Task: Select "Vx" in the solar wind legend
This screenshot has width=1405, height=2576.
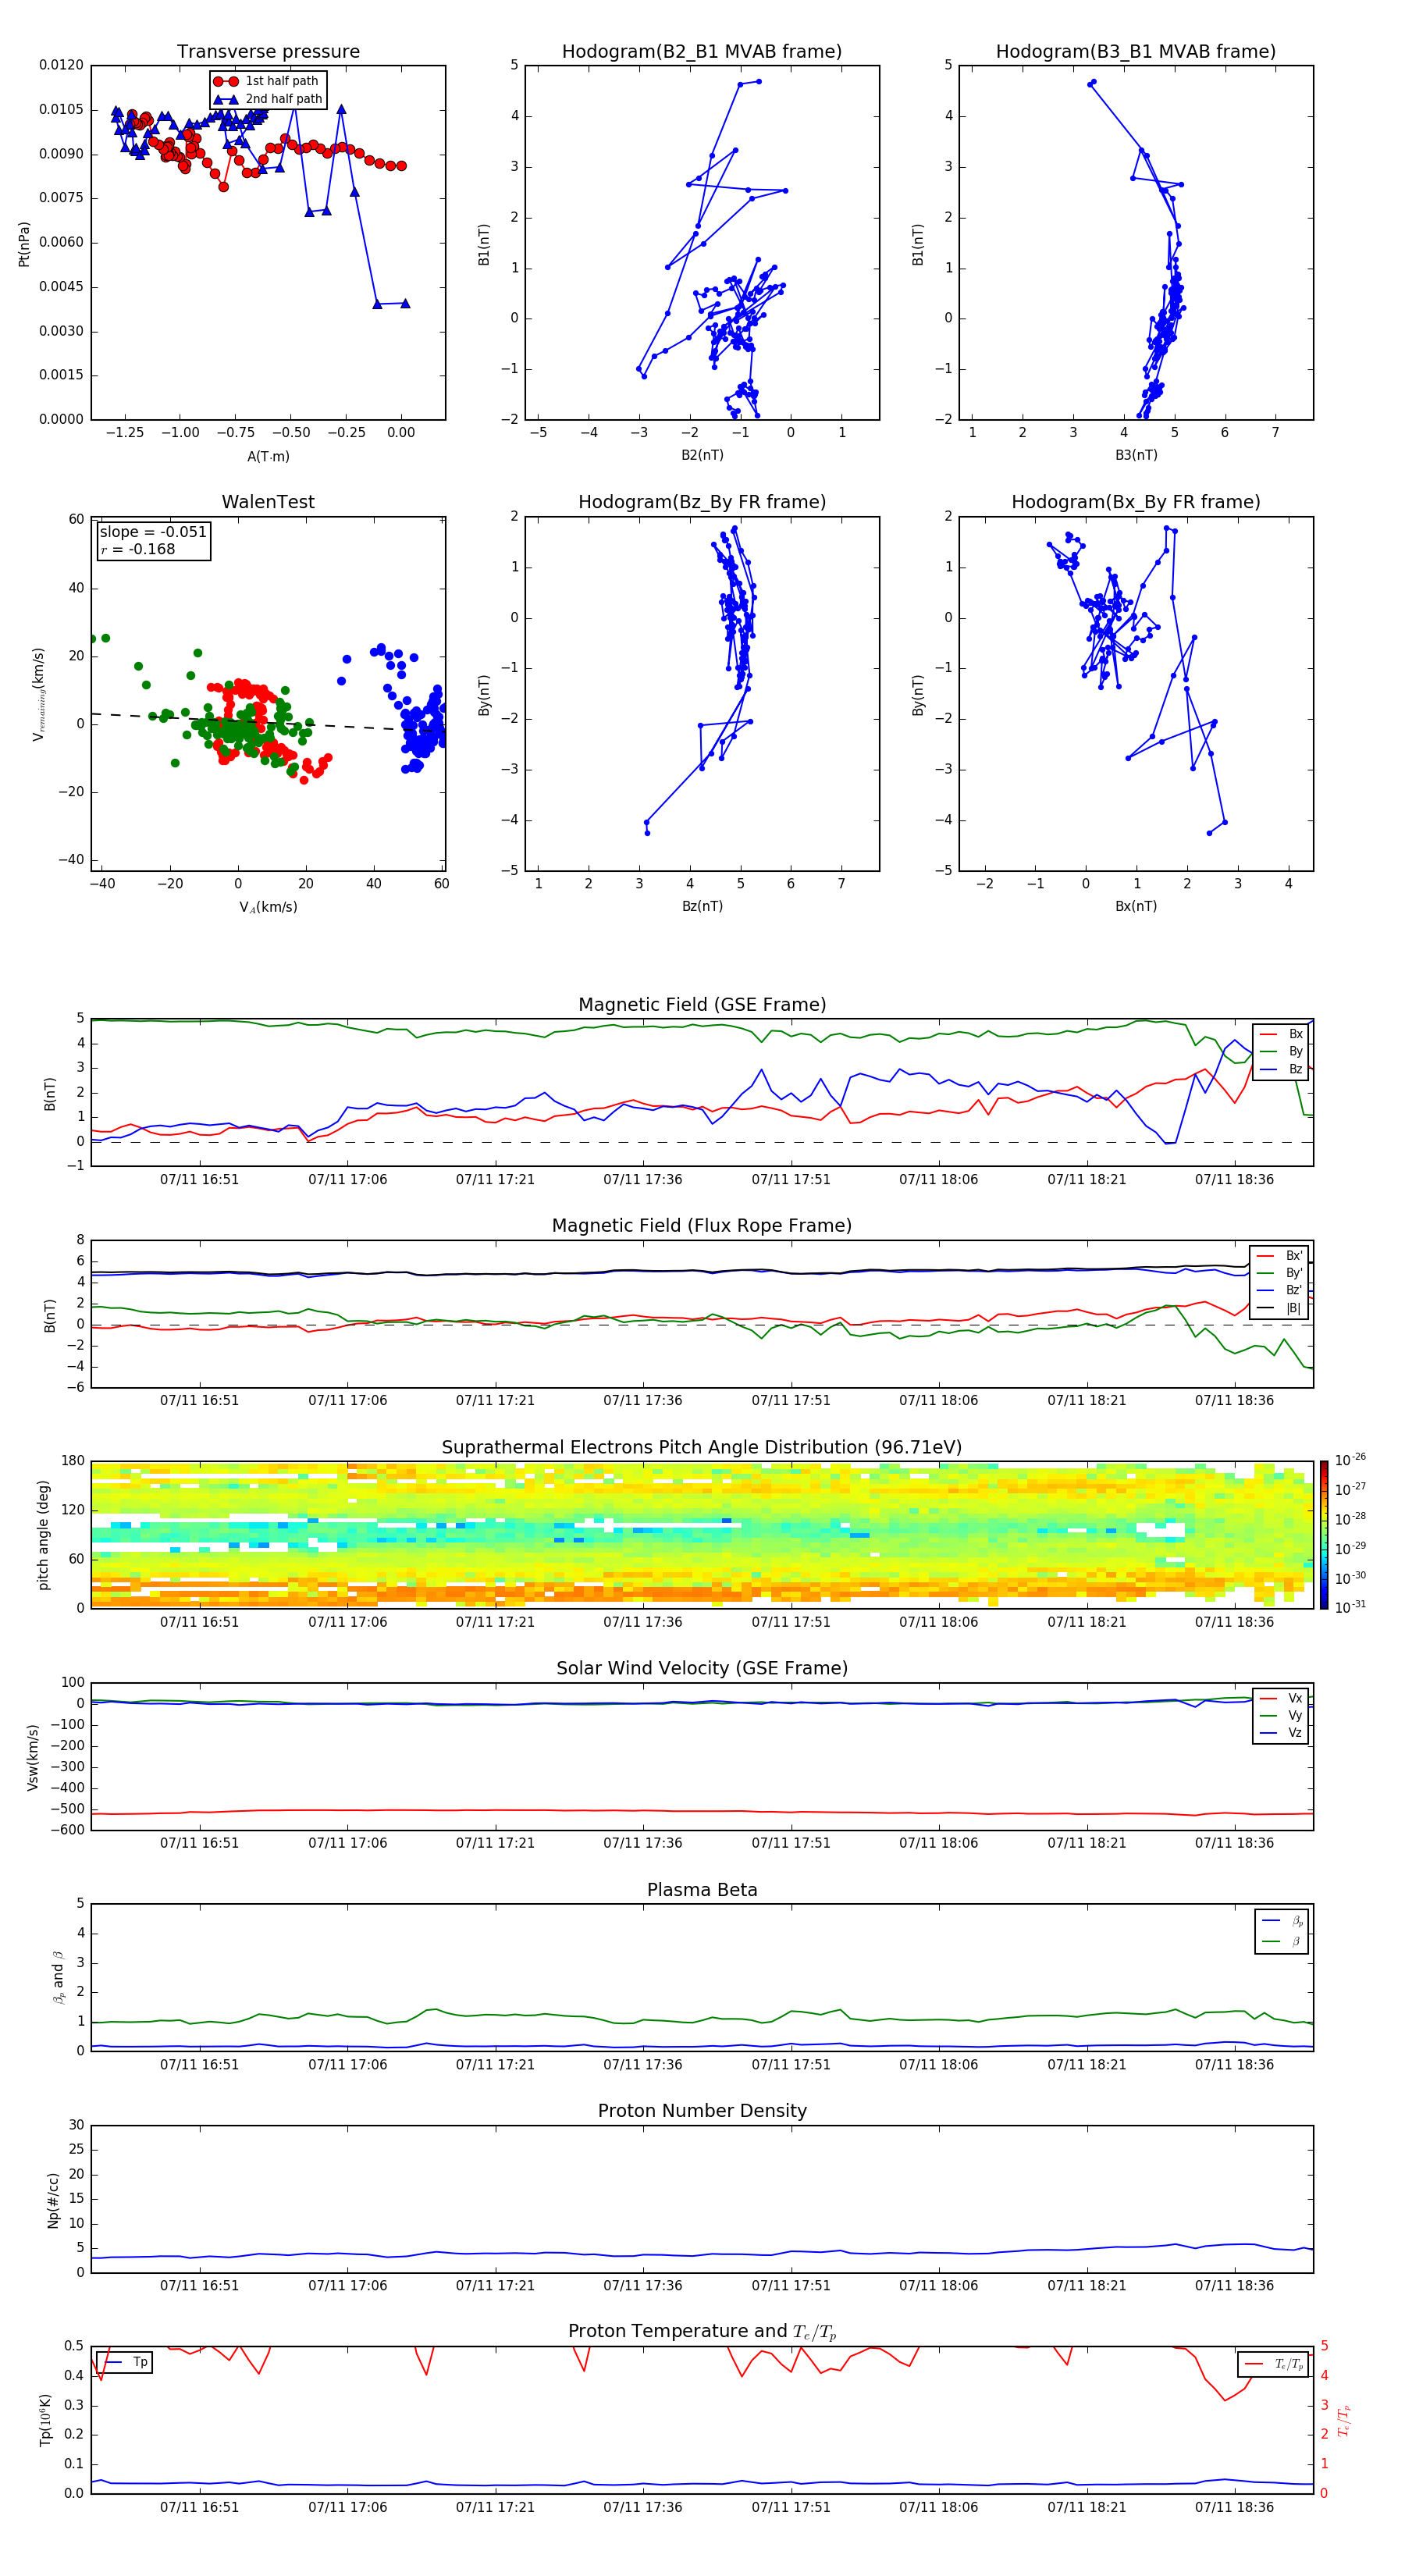Action: click(1282, 1698)
